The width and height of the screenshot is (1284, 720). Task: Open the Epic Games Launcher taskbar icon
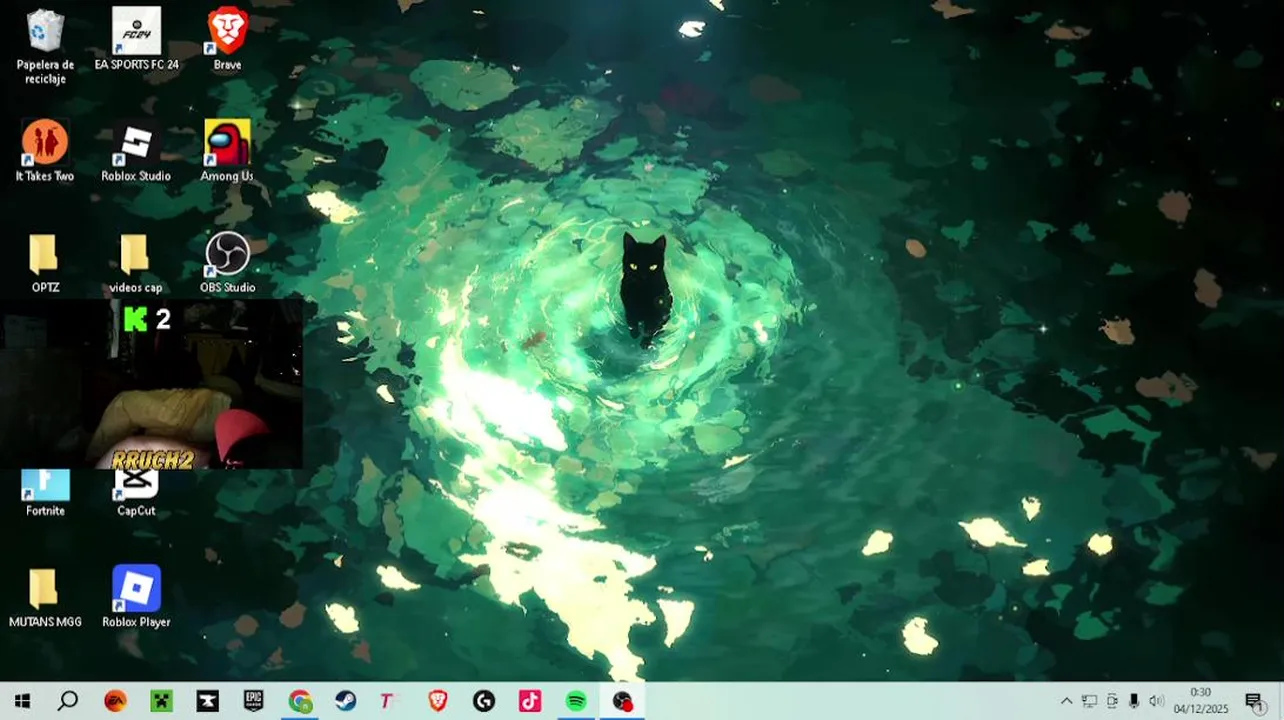coord(254,701)
